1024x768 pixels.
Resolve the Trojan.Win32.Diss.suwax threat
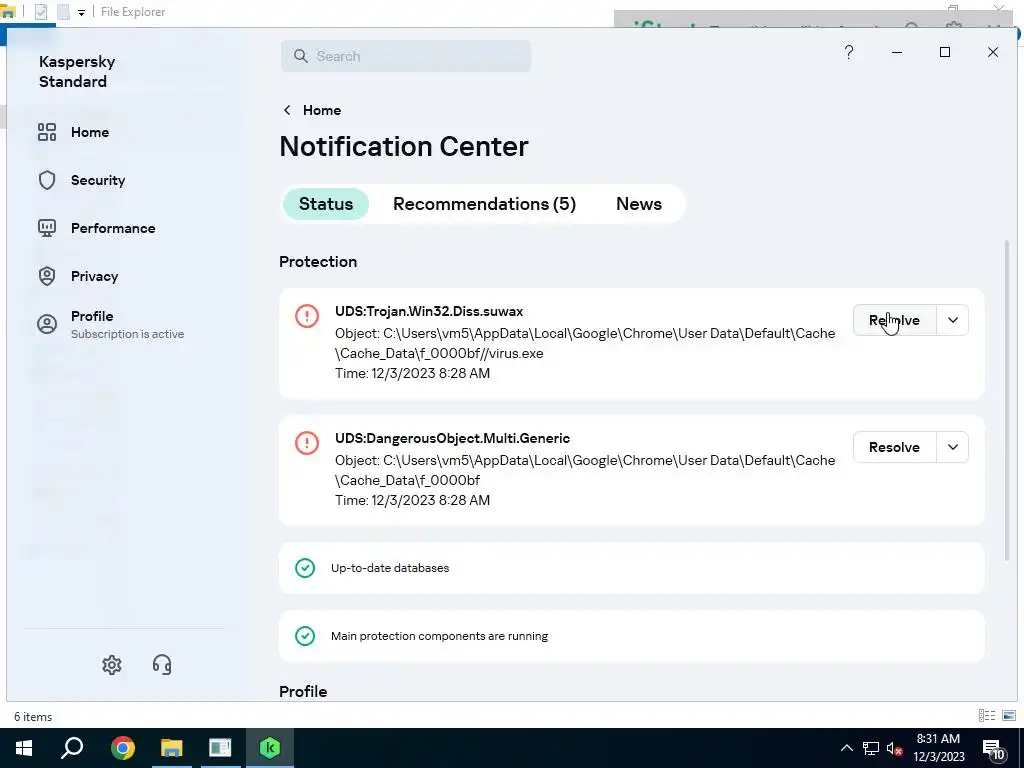pos(895,320)
